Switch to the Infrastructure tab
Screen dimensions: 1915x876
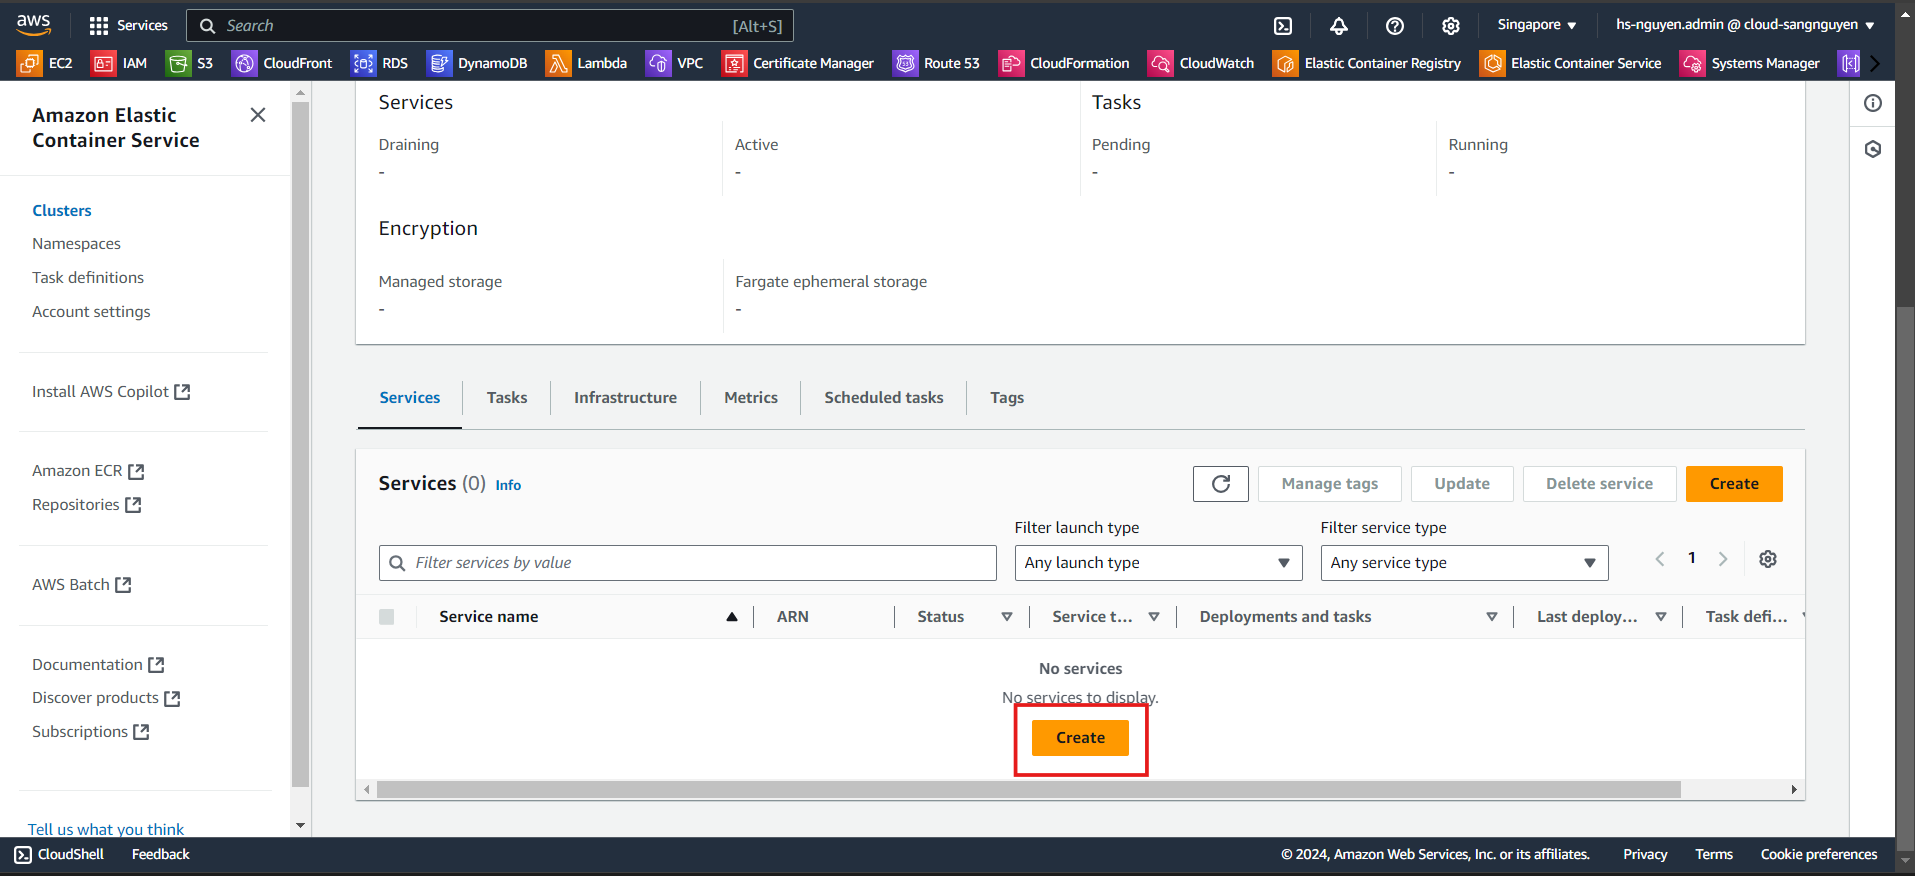[x=625, y=398]
